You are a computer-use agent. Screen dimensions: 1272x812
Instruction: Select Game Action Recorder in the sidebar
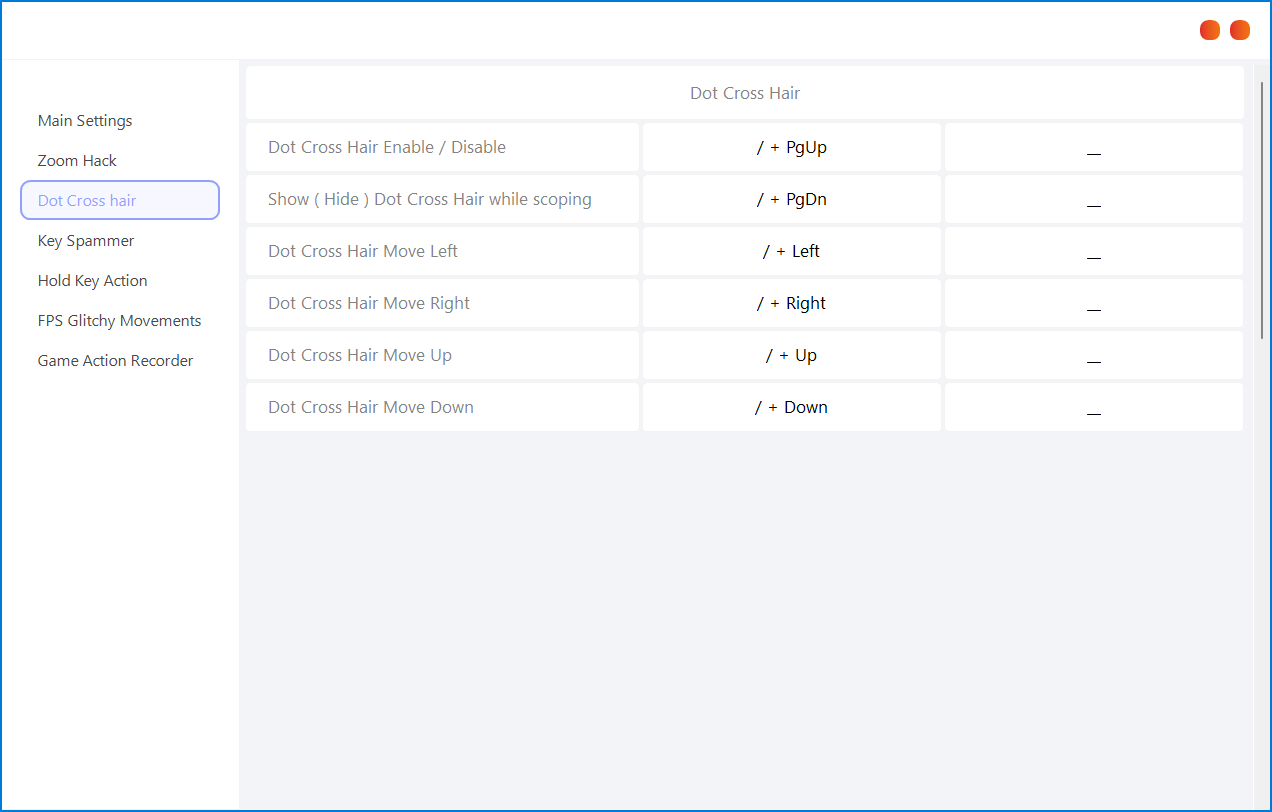(x=115, y=361)
